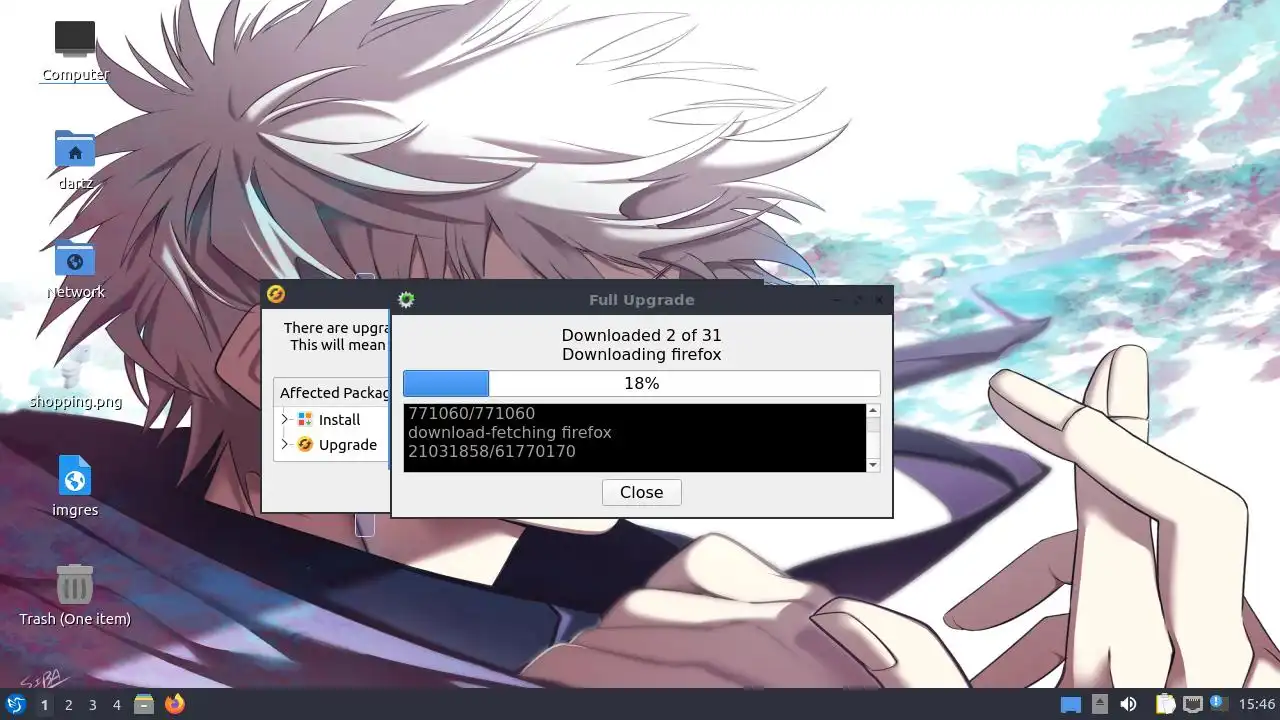Launch Firefox from the taskbar

tap(175, 704)
